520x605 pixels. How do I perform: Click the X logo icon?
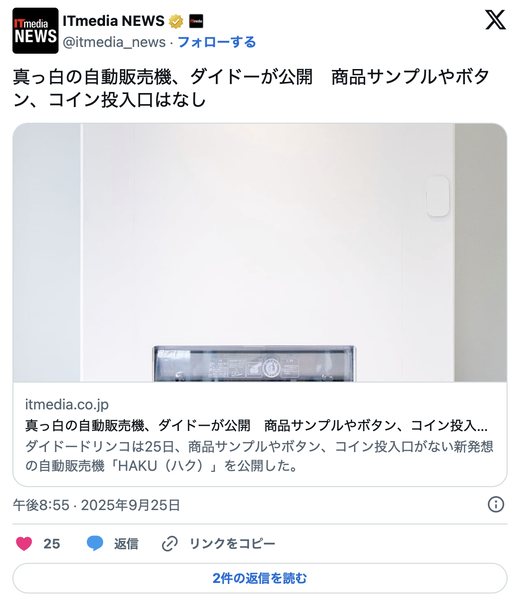(x=495, y=20)
